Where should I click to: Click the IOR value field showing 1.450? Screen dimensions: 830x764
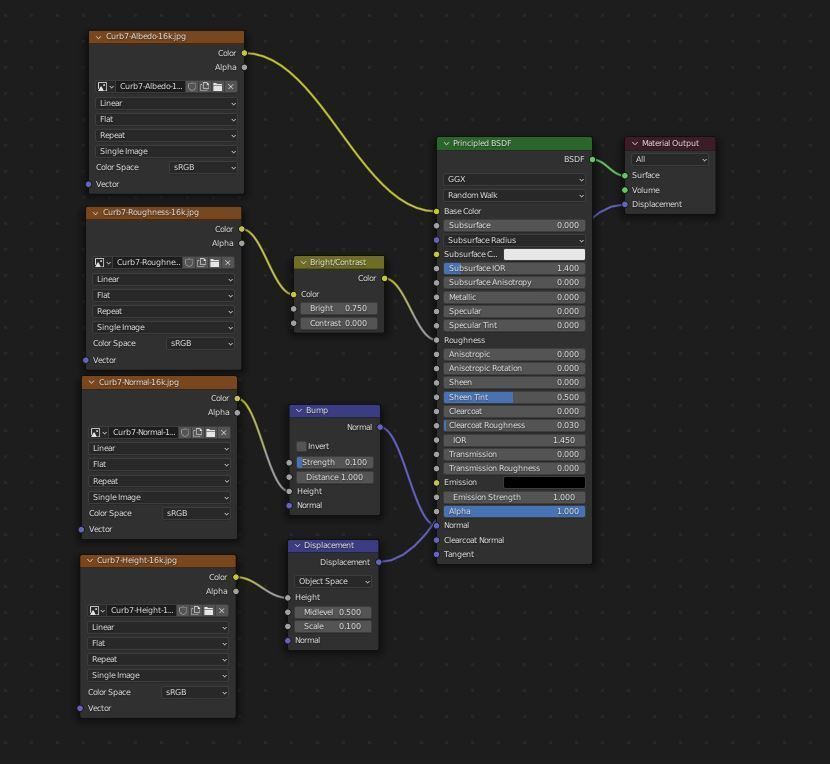tap(515, 441)
